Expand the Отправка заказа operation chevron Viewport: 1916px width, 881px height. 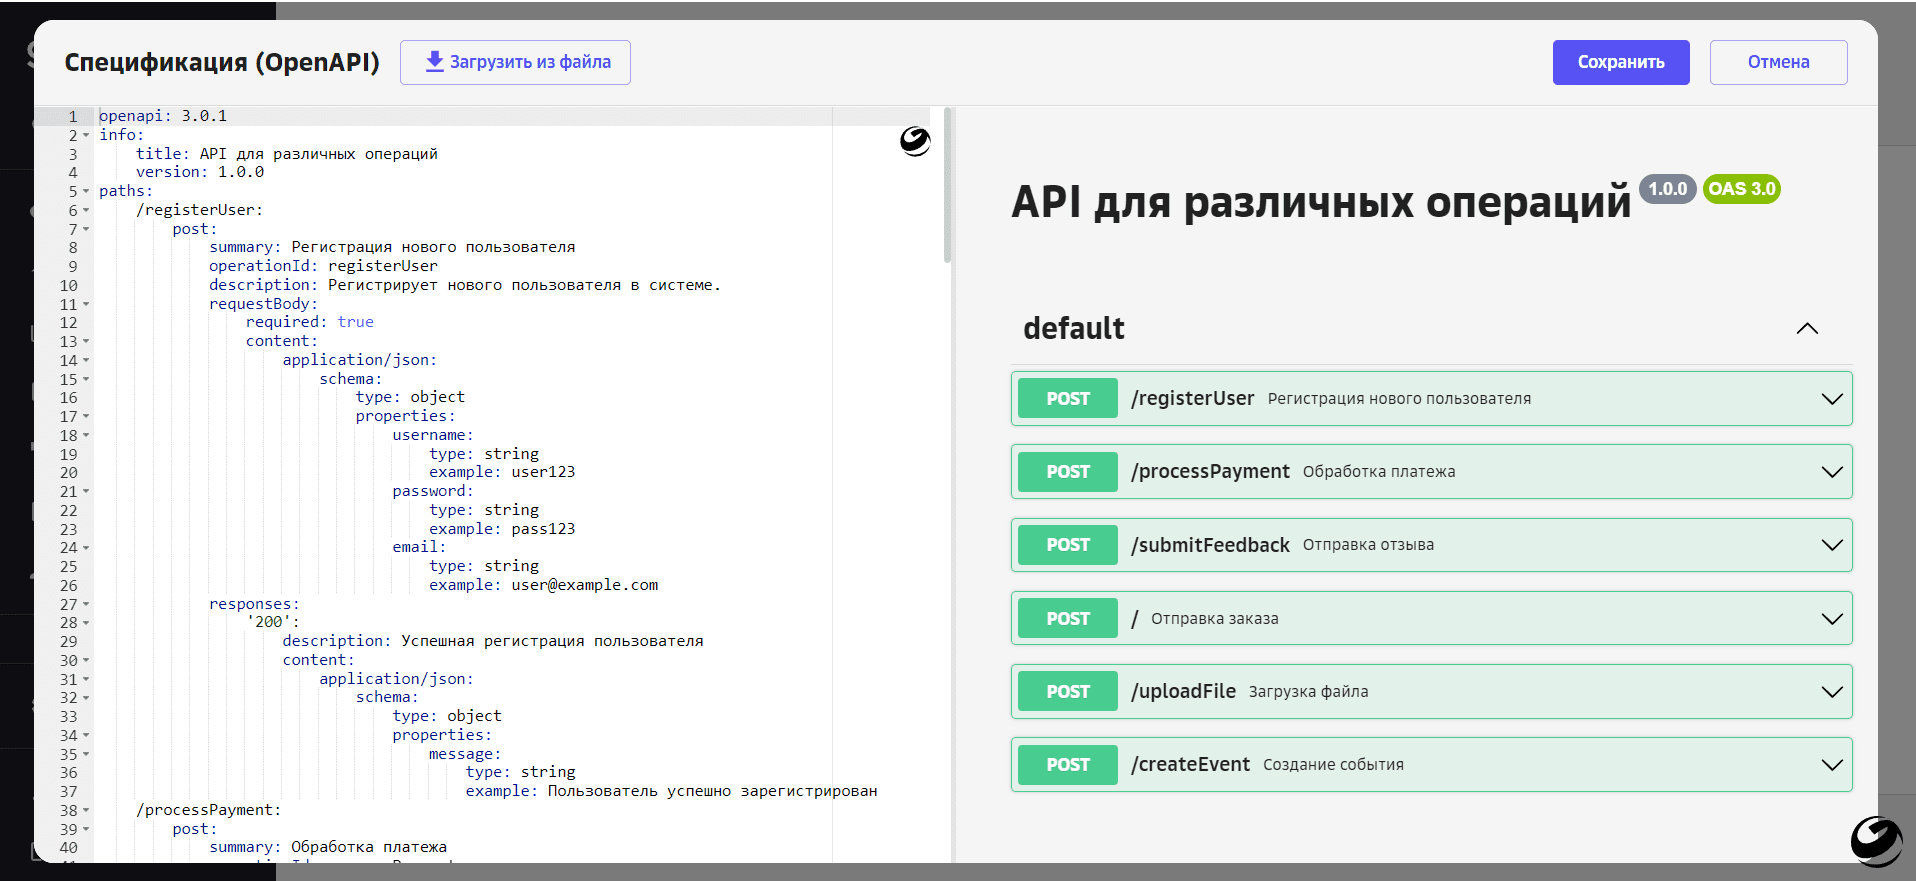1832,619
